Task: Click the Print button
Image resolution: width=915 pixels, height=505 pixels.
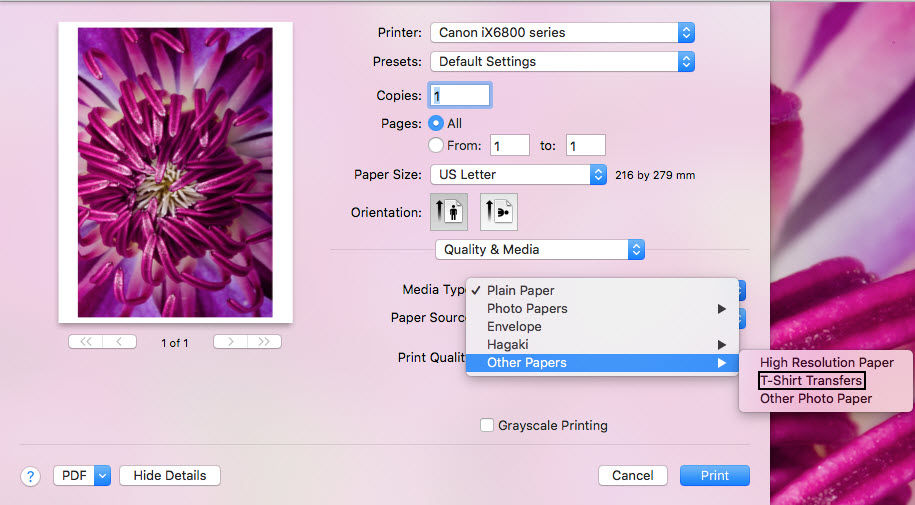Action: coord(714,476)
